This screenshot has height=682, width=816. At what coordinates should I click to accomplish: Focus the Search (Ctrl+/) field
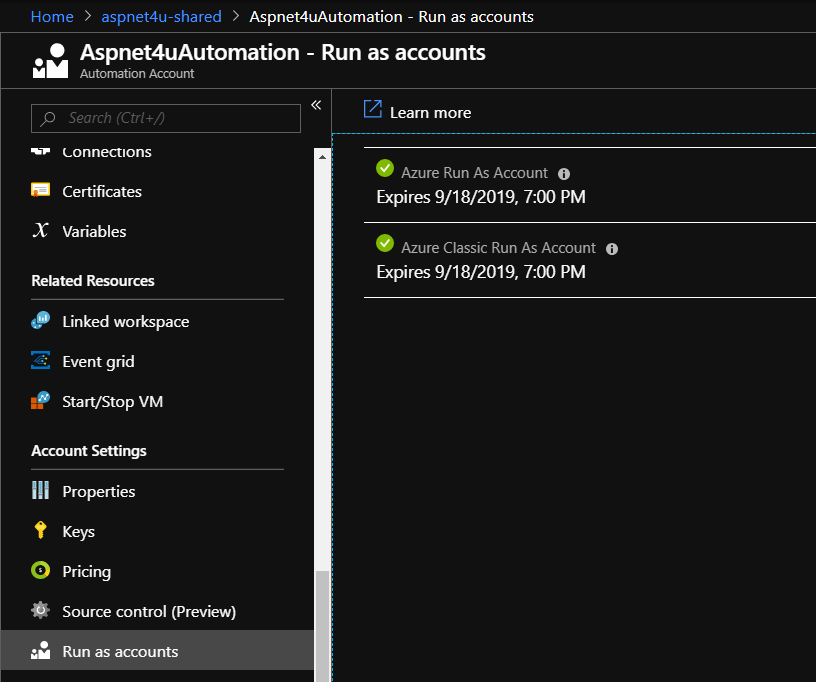click(x=166, y=119)
